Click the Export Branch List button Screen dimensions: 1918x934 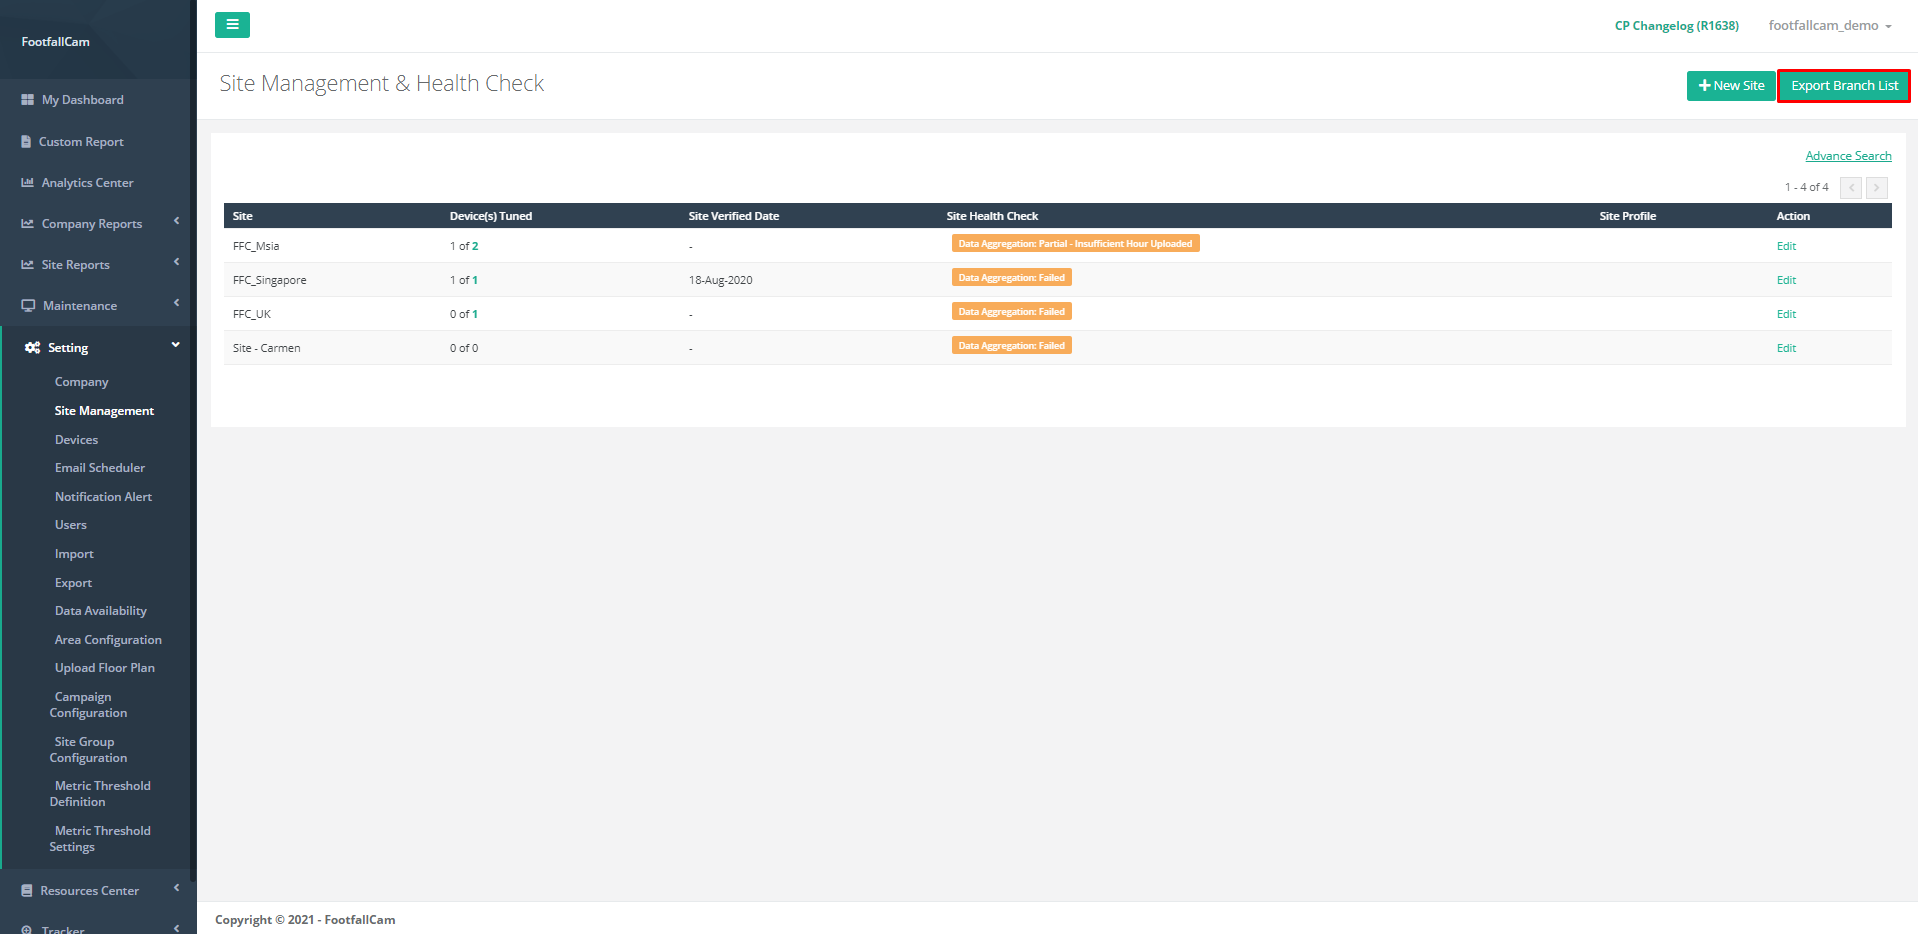[1844, 86]
